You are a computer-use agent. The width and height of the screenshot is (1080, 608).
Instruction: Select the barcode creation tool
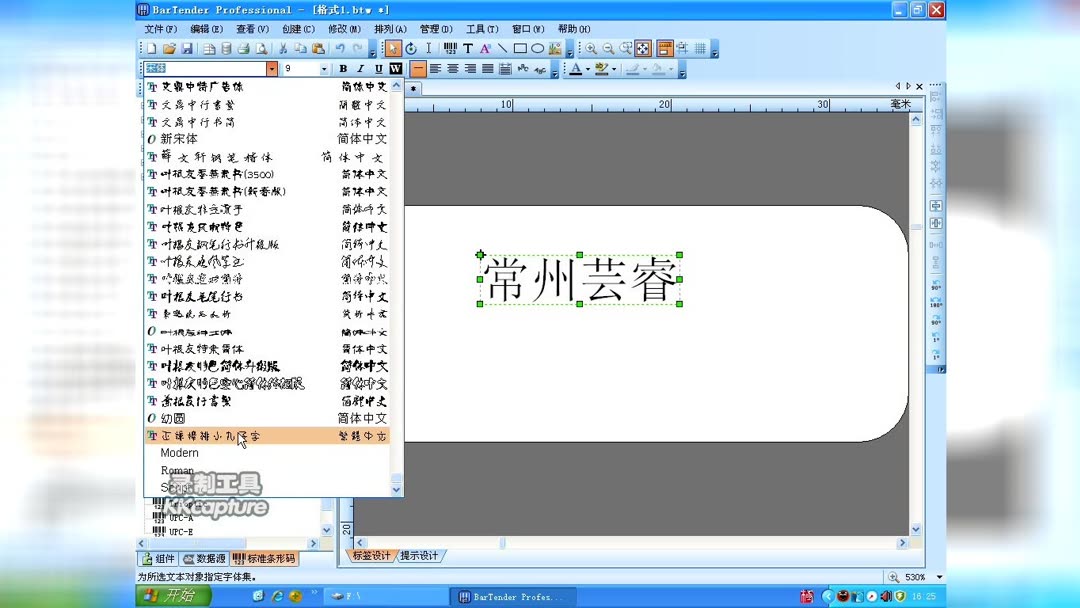[x=449, y=48]
